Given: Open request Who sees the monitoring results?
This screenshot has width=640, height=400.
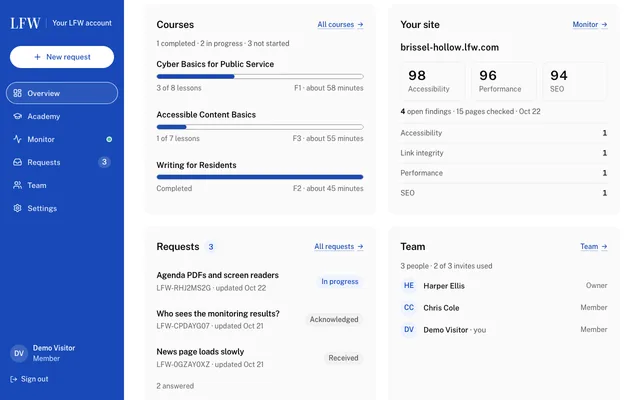Looking at the screenshot, I should click(218, 313).
